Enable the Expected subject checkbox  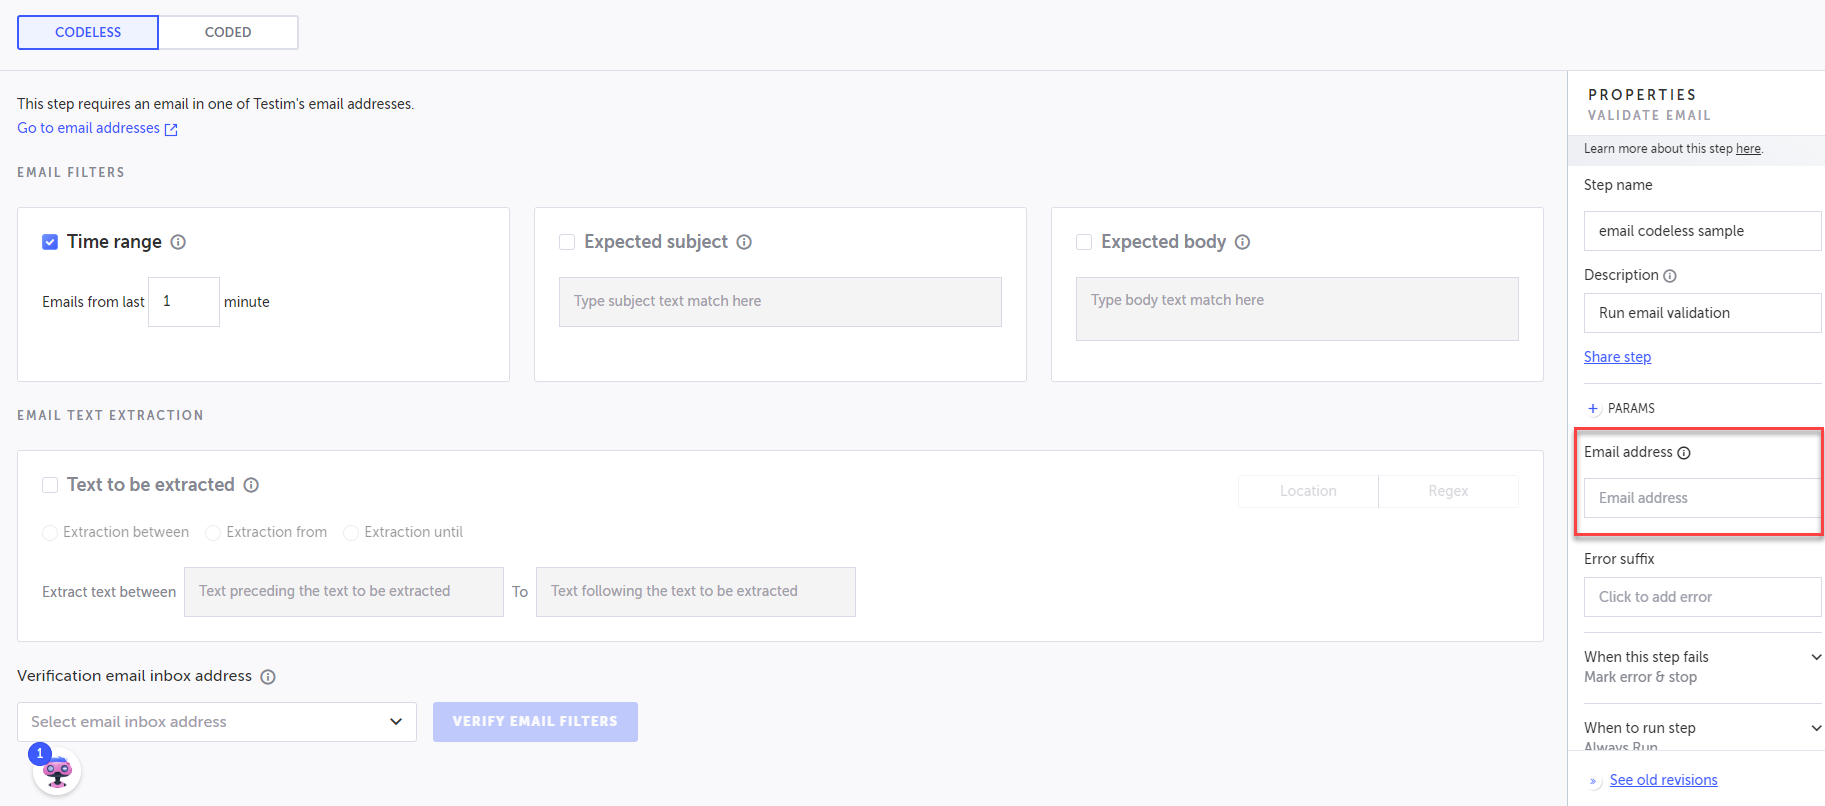[567, 242]
